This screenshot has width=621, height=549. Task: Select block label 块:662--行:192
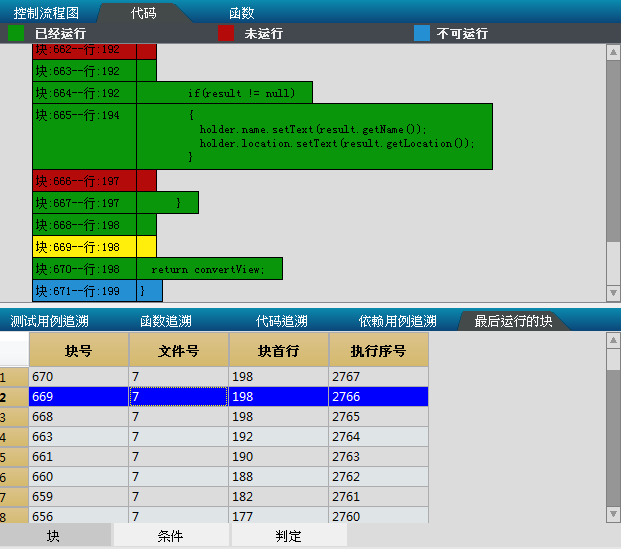tap(84, 51)
